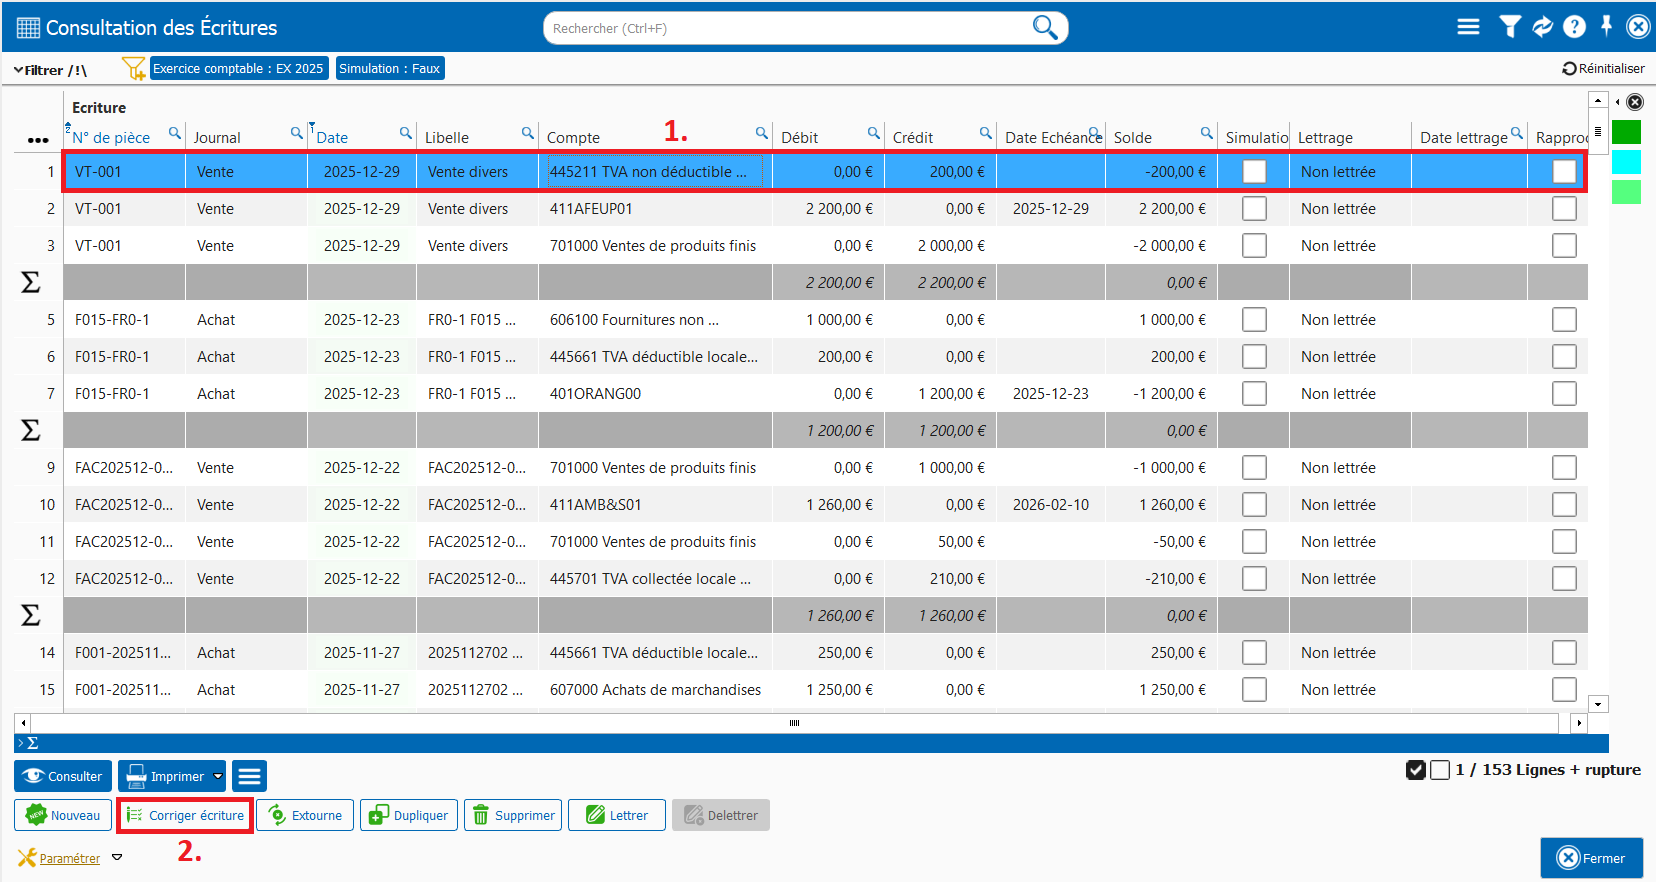Click inside the Rechercher search field
The height and width of the screenshot is (882, 1656).
[x=780, y=28]
